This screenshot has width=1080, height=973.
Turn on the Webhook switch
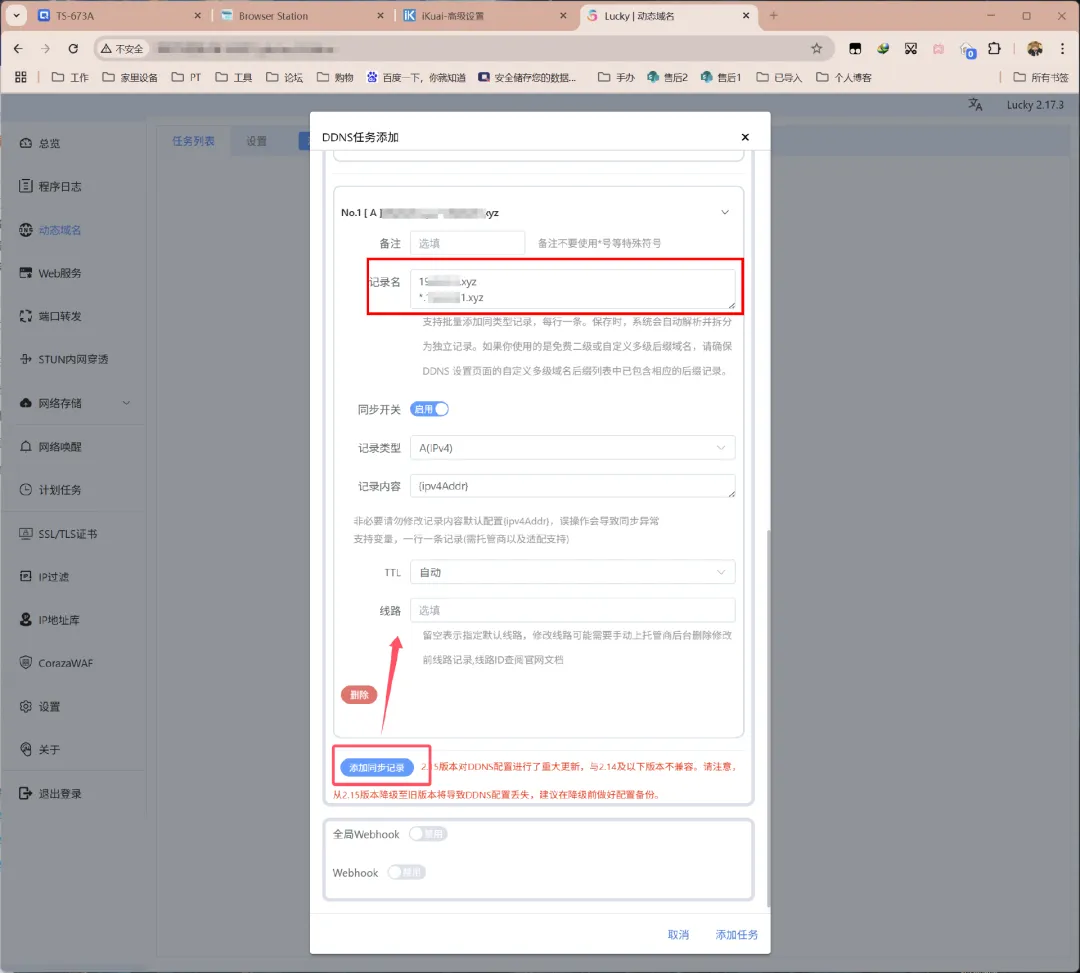click(406, 873)
